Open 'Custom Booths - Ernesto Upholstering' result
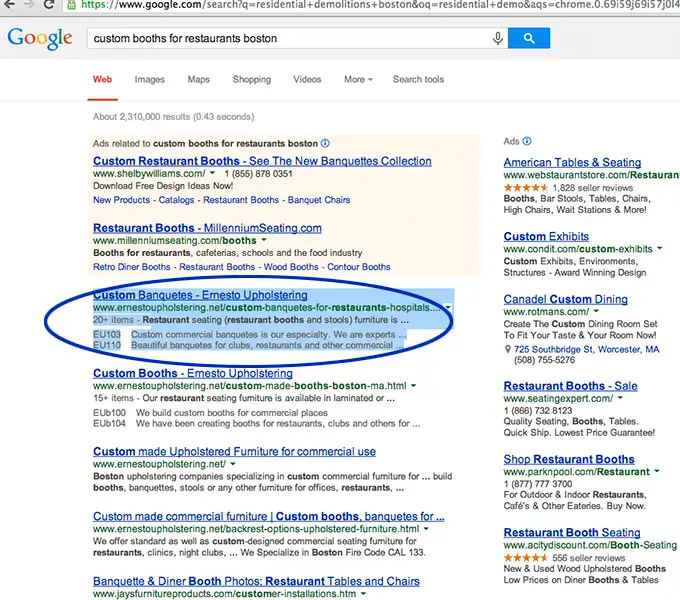 click(179, 373)
